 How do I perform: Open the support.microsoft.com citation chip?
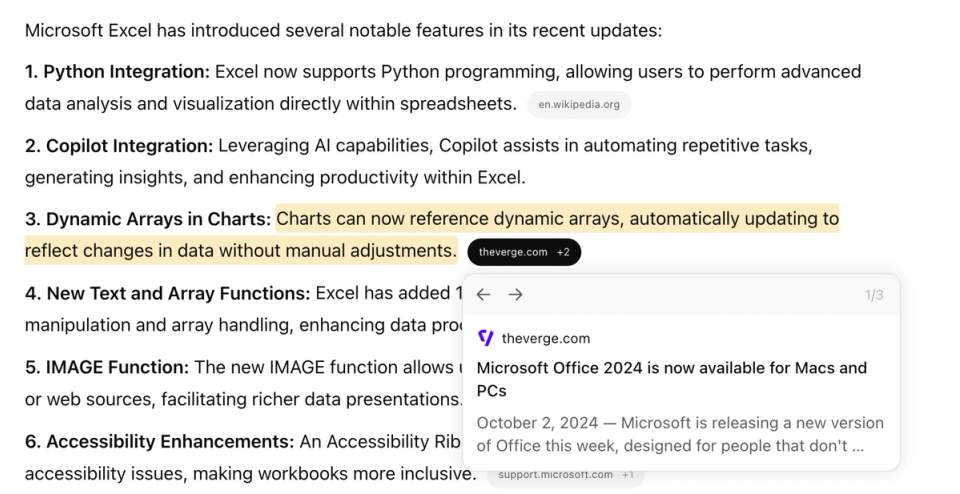coord(556,475)
